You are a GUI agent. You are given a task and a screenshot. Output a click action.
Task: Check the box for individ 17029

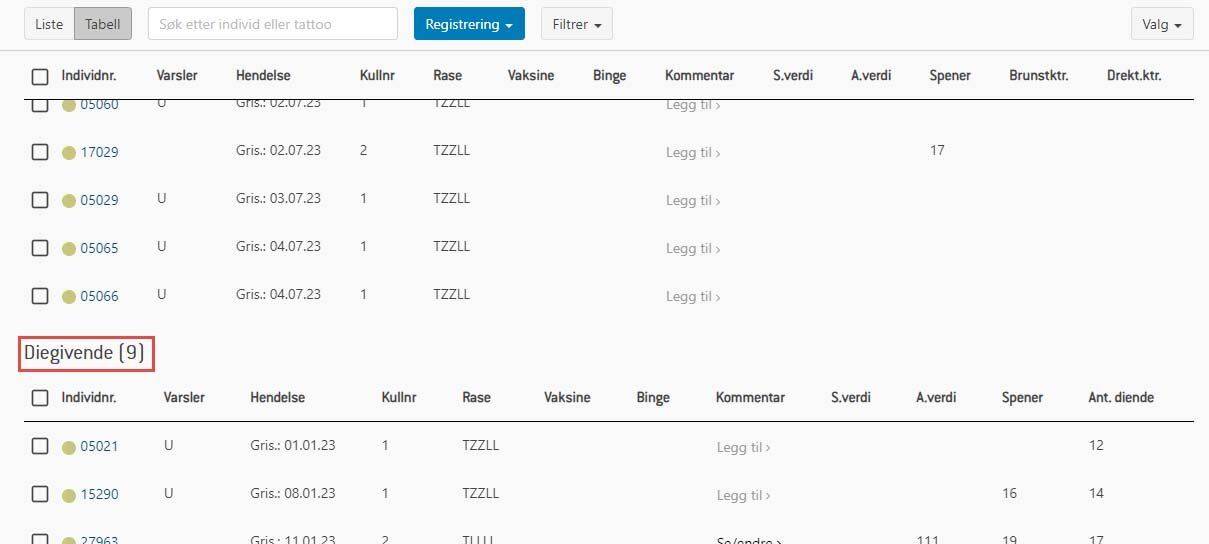pyautogui.click(x=40, y=152)
